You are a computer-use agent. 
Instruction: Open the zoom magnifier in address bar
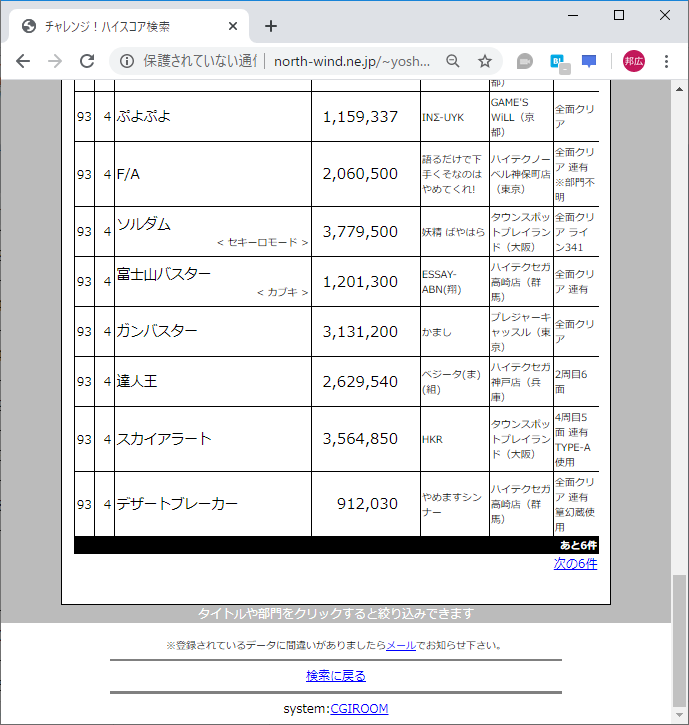click(453, 61)
